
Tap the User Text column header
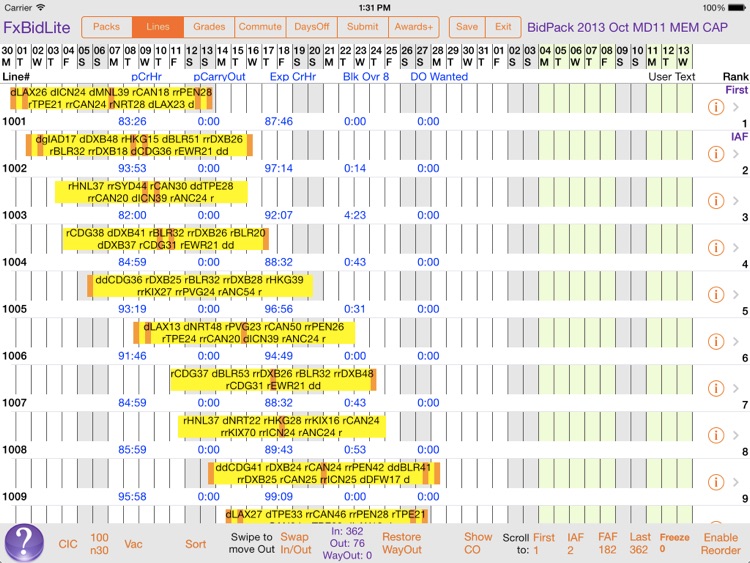pos(672,77)
